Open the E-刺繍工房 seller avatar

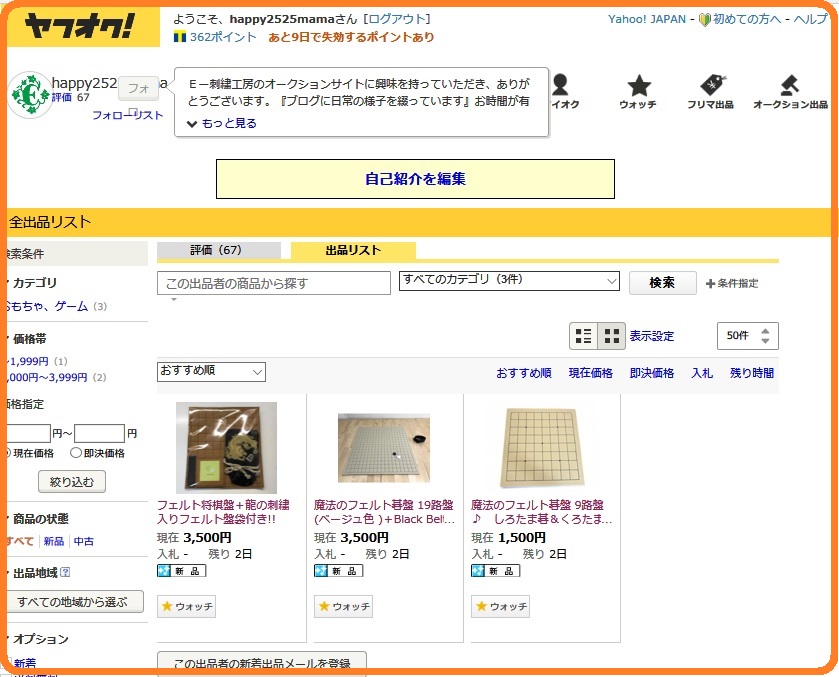[30, 95]
